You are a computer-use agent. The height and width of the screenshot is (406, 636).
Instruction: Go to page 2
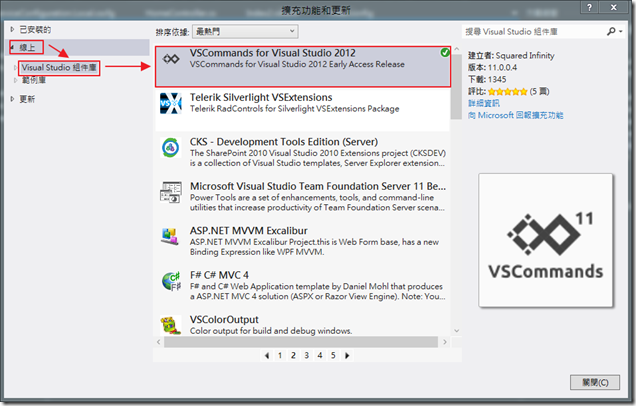point(293,356)
